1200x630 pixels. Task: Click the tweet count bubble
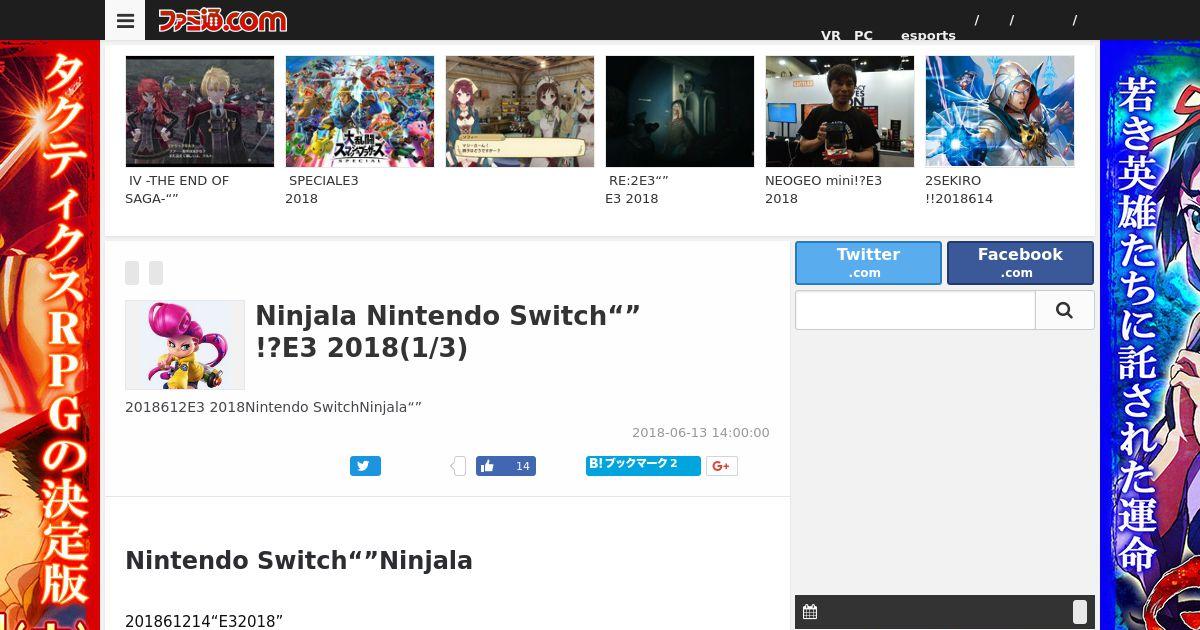pos(459,466)
